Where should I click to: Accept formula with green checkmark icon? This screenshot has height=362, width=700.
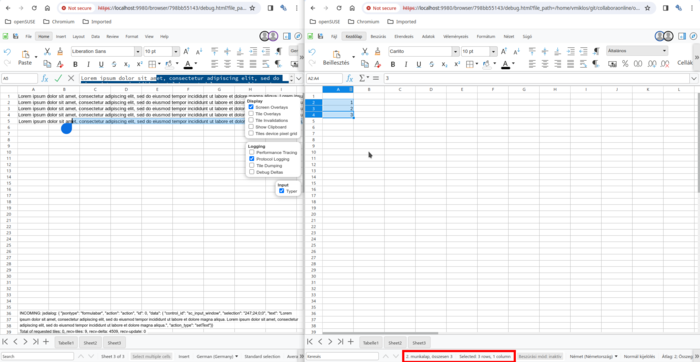coord(58,78)
